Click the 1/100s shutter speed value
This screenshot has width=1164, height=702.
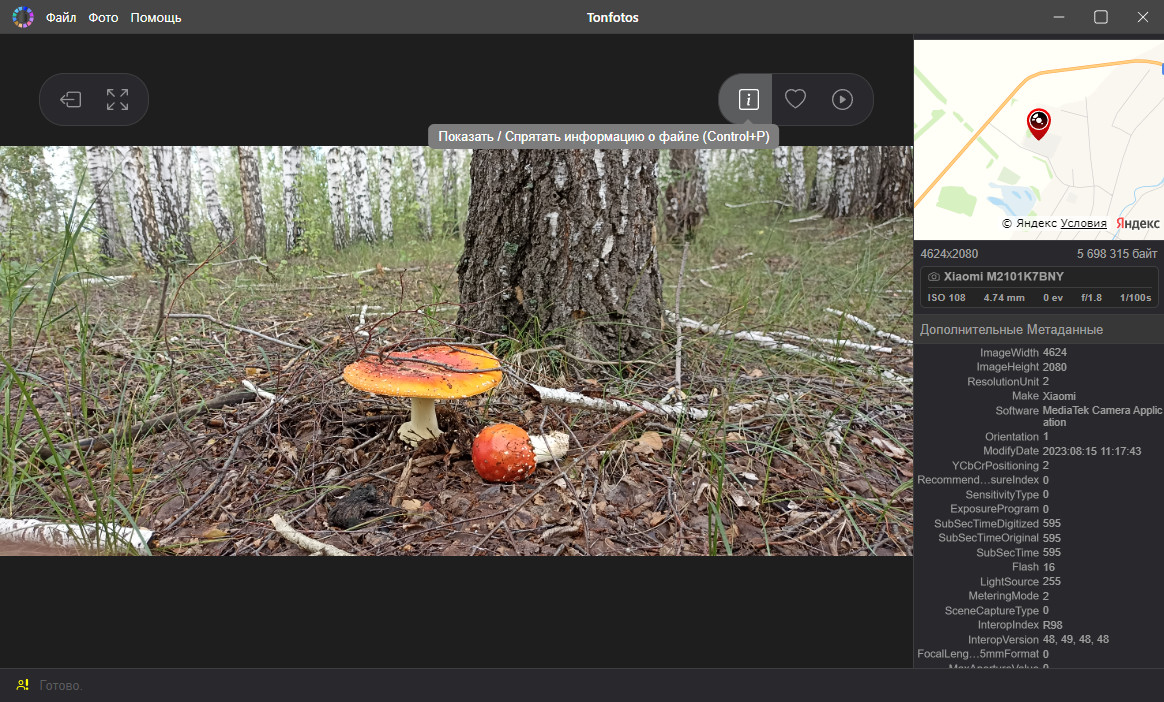(1135, 298)
